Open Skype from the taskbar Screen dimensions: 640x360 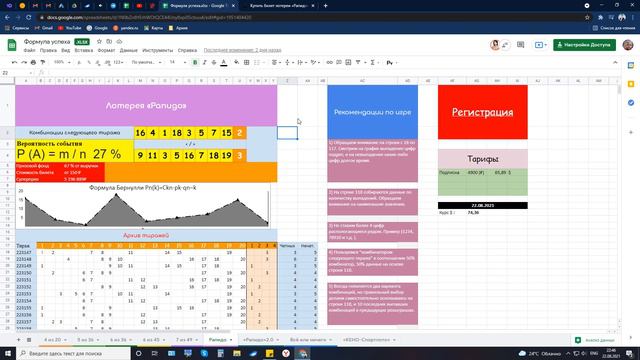(204, 353)
